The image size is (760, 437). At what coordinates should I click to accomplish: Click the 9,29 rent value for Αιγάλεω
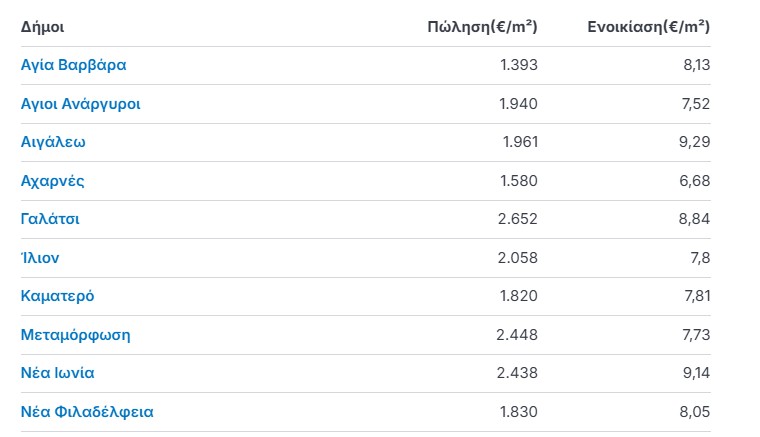pyautogui.click(x=694, y=142)
